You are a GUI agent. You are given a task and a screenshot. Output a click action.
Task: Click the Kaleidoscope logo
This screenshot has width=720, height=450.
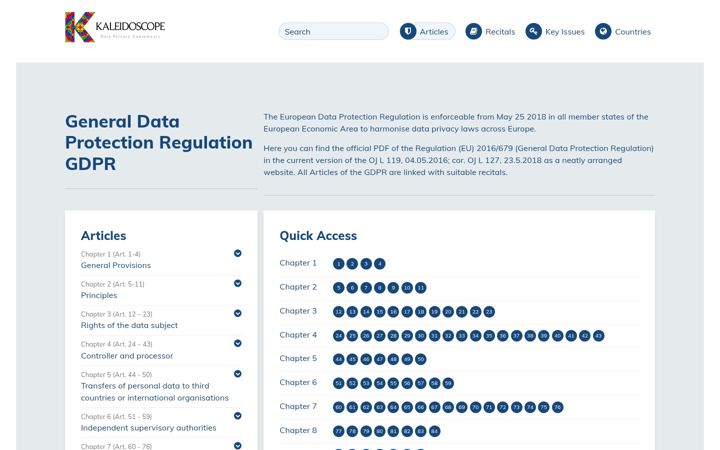pyautogui.click(x=115, y=27)
